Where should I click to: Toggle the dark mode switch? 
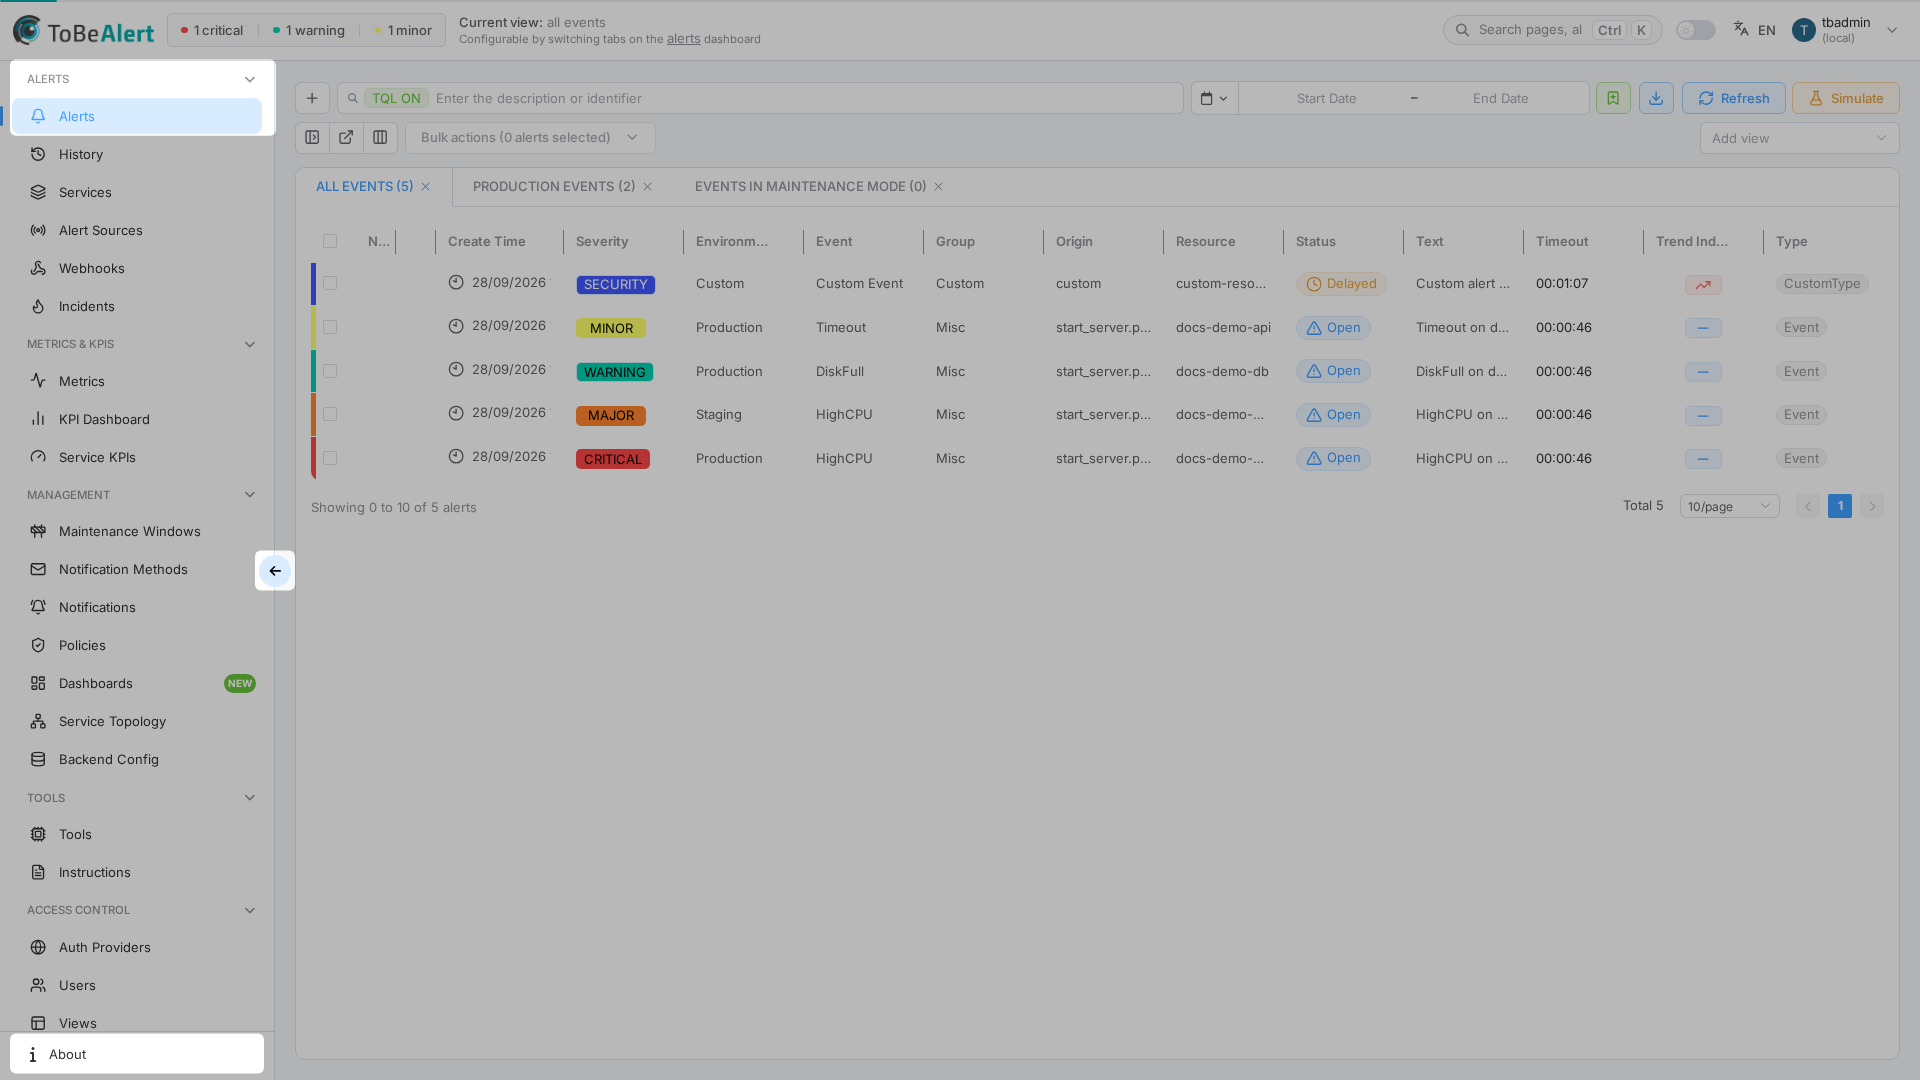tap(1695, 30)
